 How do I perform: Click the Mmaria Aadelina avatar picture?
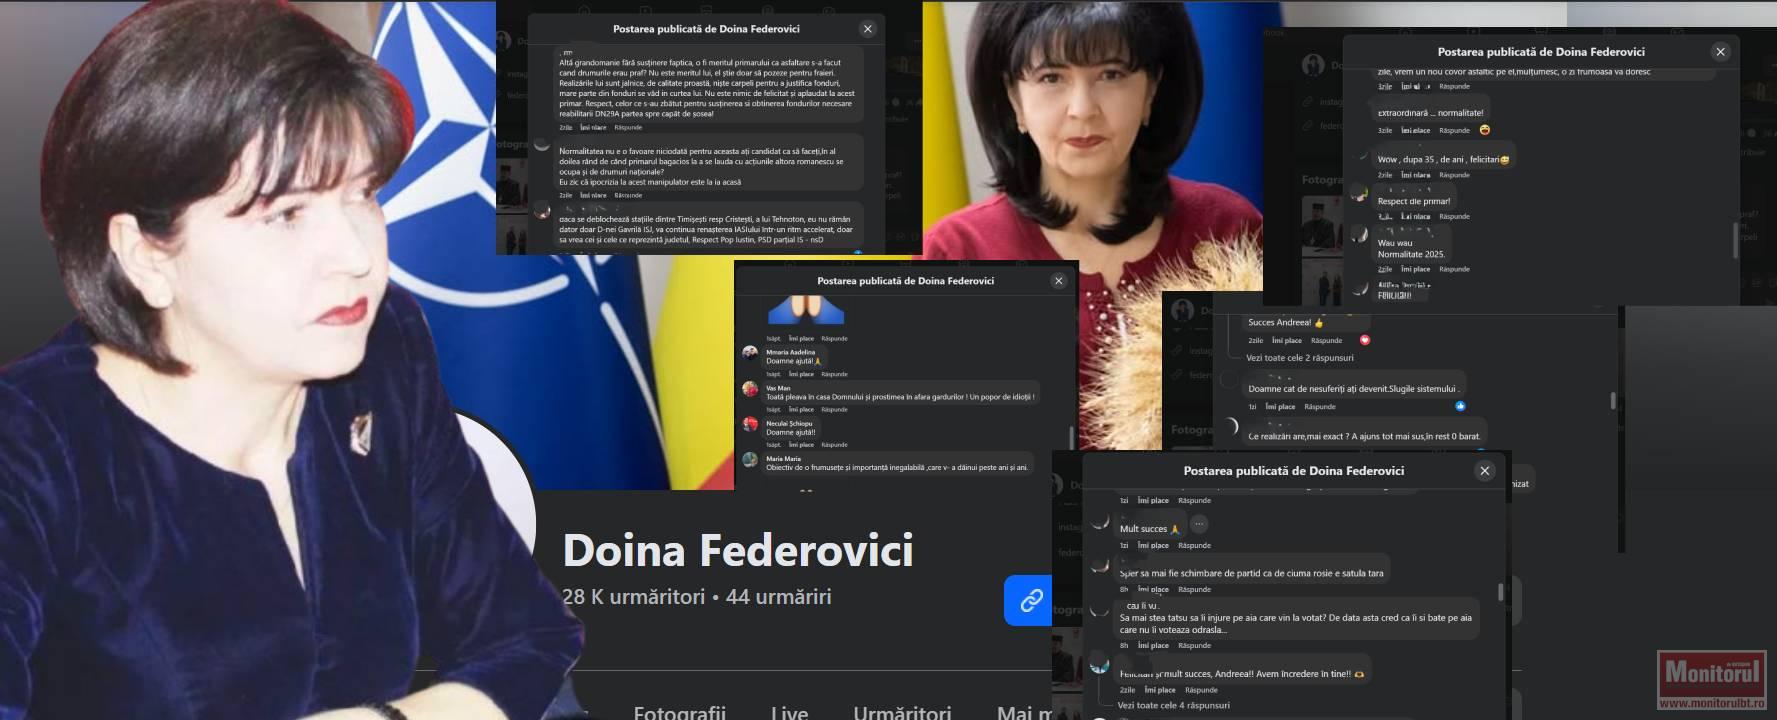(750, 354)
